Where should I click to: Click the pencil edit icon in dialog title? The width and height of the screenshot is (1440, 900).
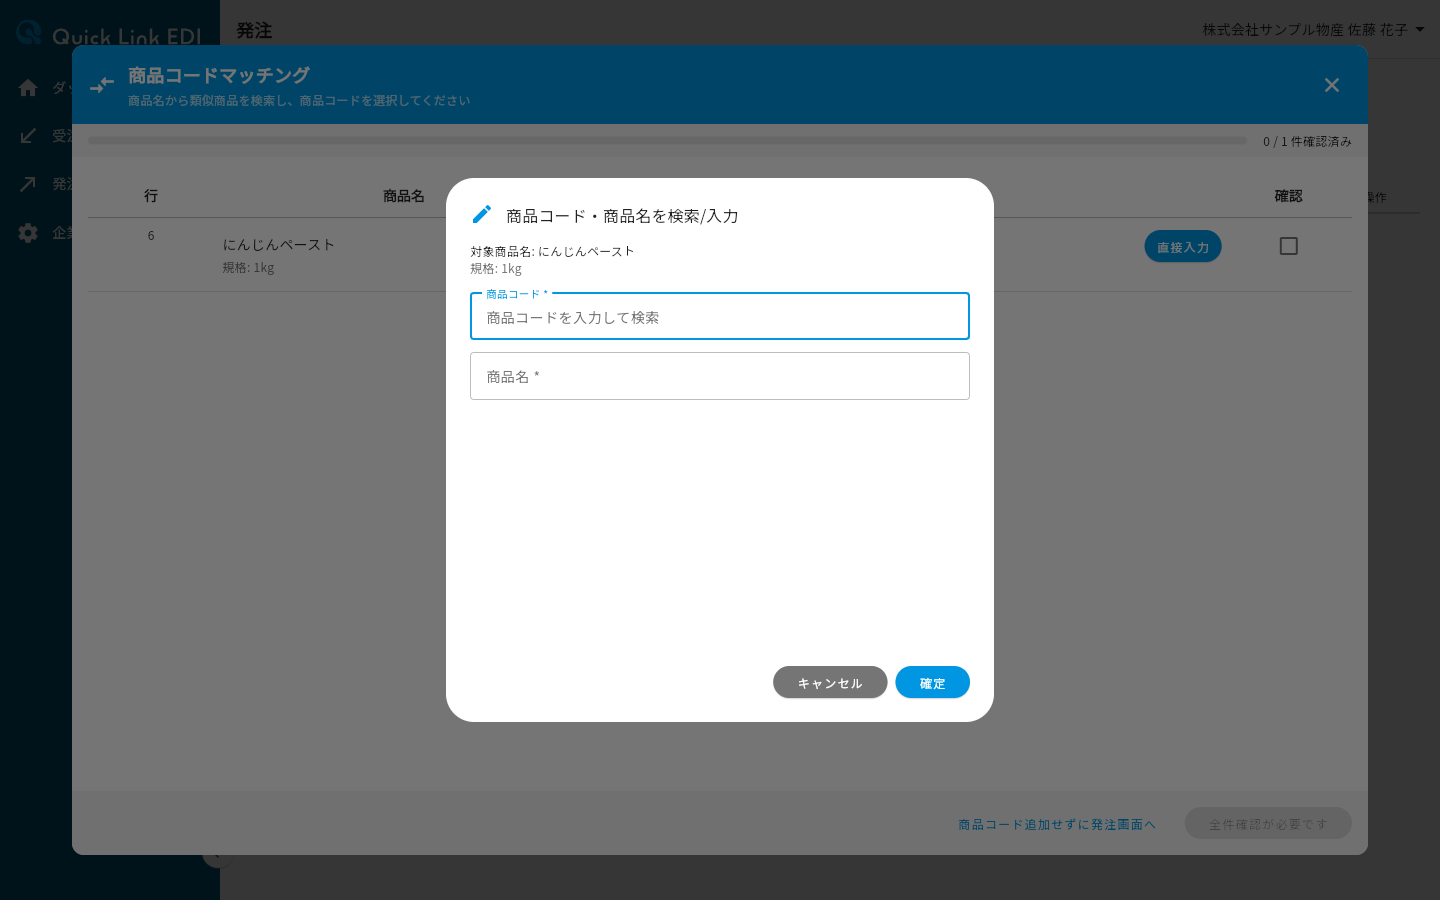482,214
